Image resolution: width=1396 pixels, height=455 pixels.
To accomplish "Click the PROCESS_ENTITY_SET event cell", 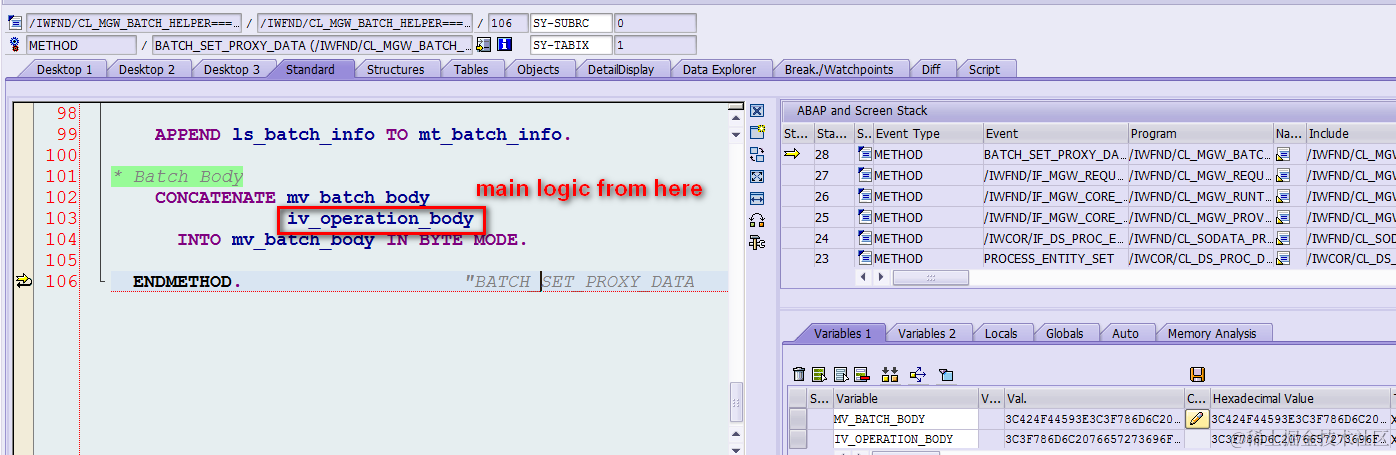I will pyautogui.click(x=1054, y=258).
